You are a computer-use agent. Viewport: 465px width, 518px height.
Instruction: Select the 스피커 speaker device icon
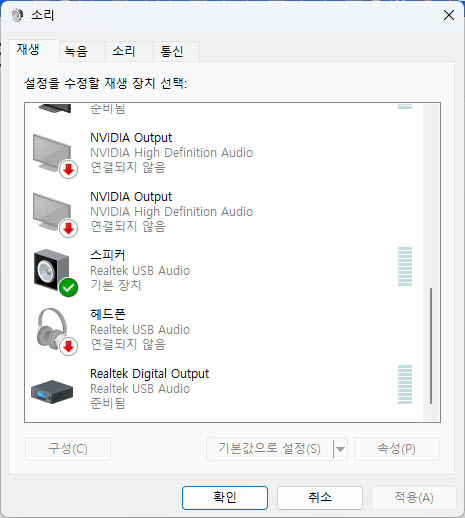pyautogui.click(x=55, y=273)
